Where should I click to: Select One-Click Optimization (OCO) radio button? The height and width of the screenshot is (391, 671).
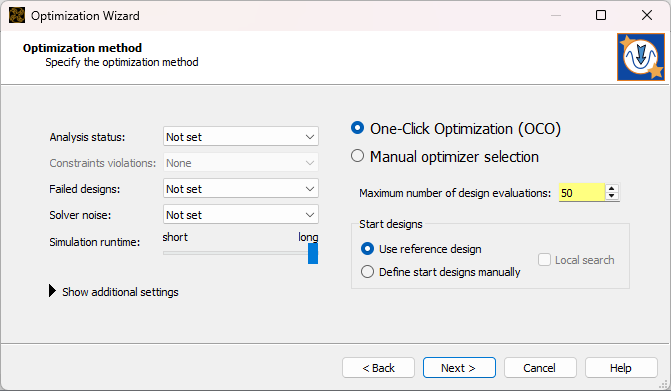pyautogui.click(x=357, y=128)
